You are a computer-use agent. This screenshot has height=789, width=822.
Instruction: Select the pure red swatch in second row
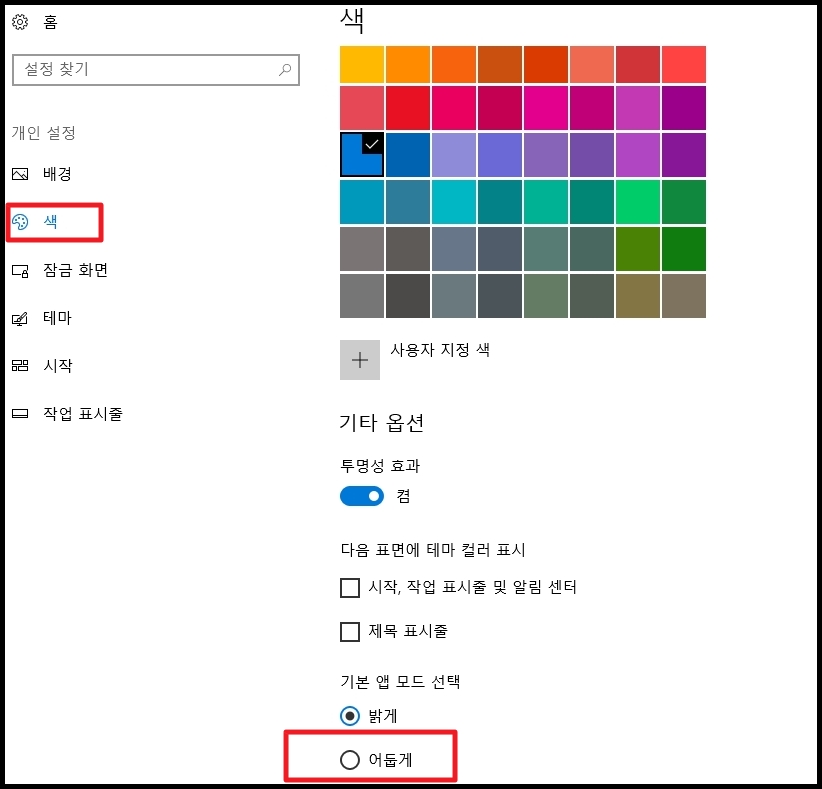(408, 107)
